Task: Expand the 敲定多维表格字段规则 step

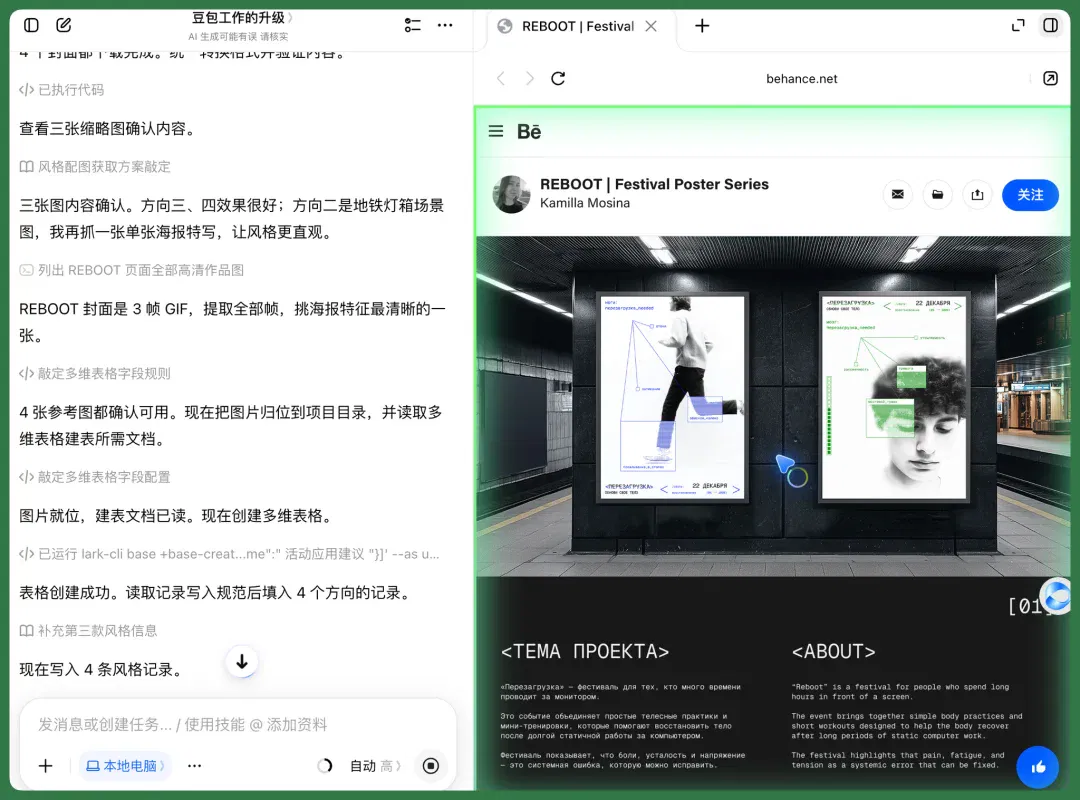Action: pos(95,373)
